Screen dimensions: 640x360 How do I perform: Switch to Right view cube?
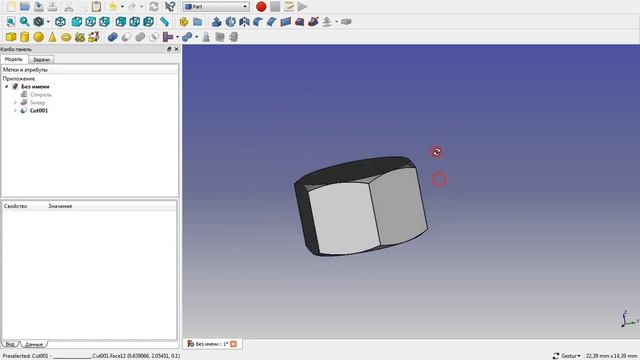104,22
